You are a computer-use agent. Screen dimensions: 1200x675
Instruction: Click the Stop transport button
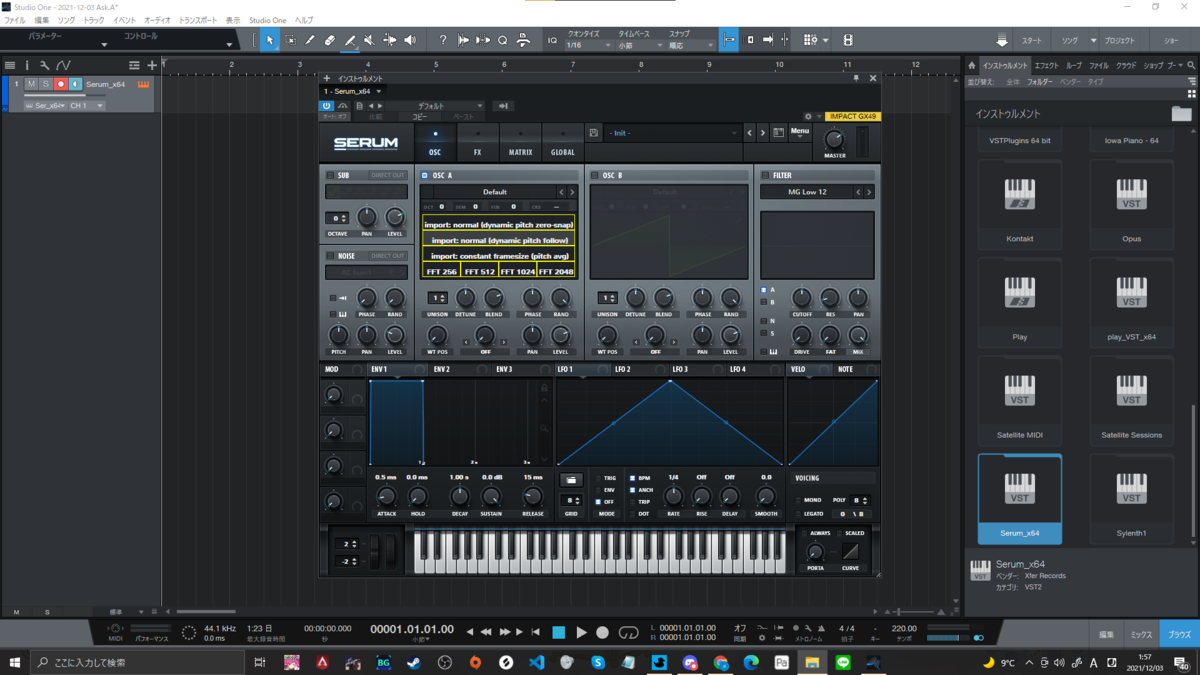[559, 632]
